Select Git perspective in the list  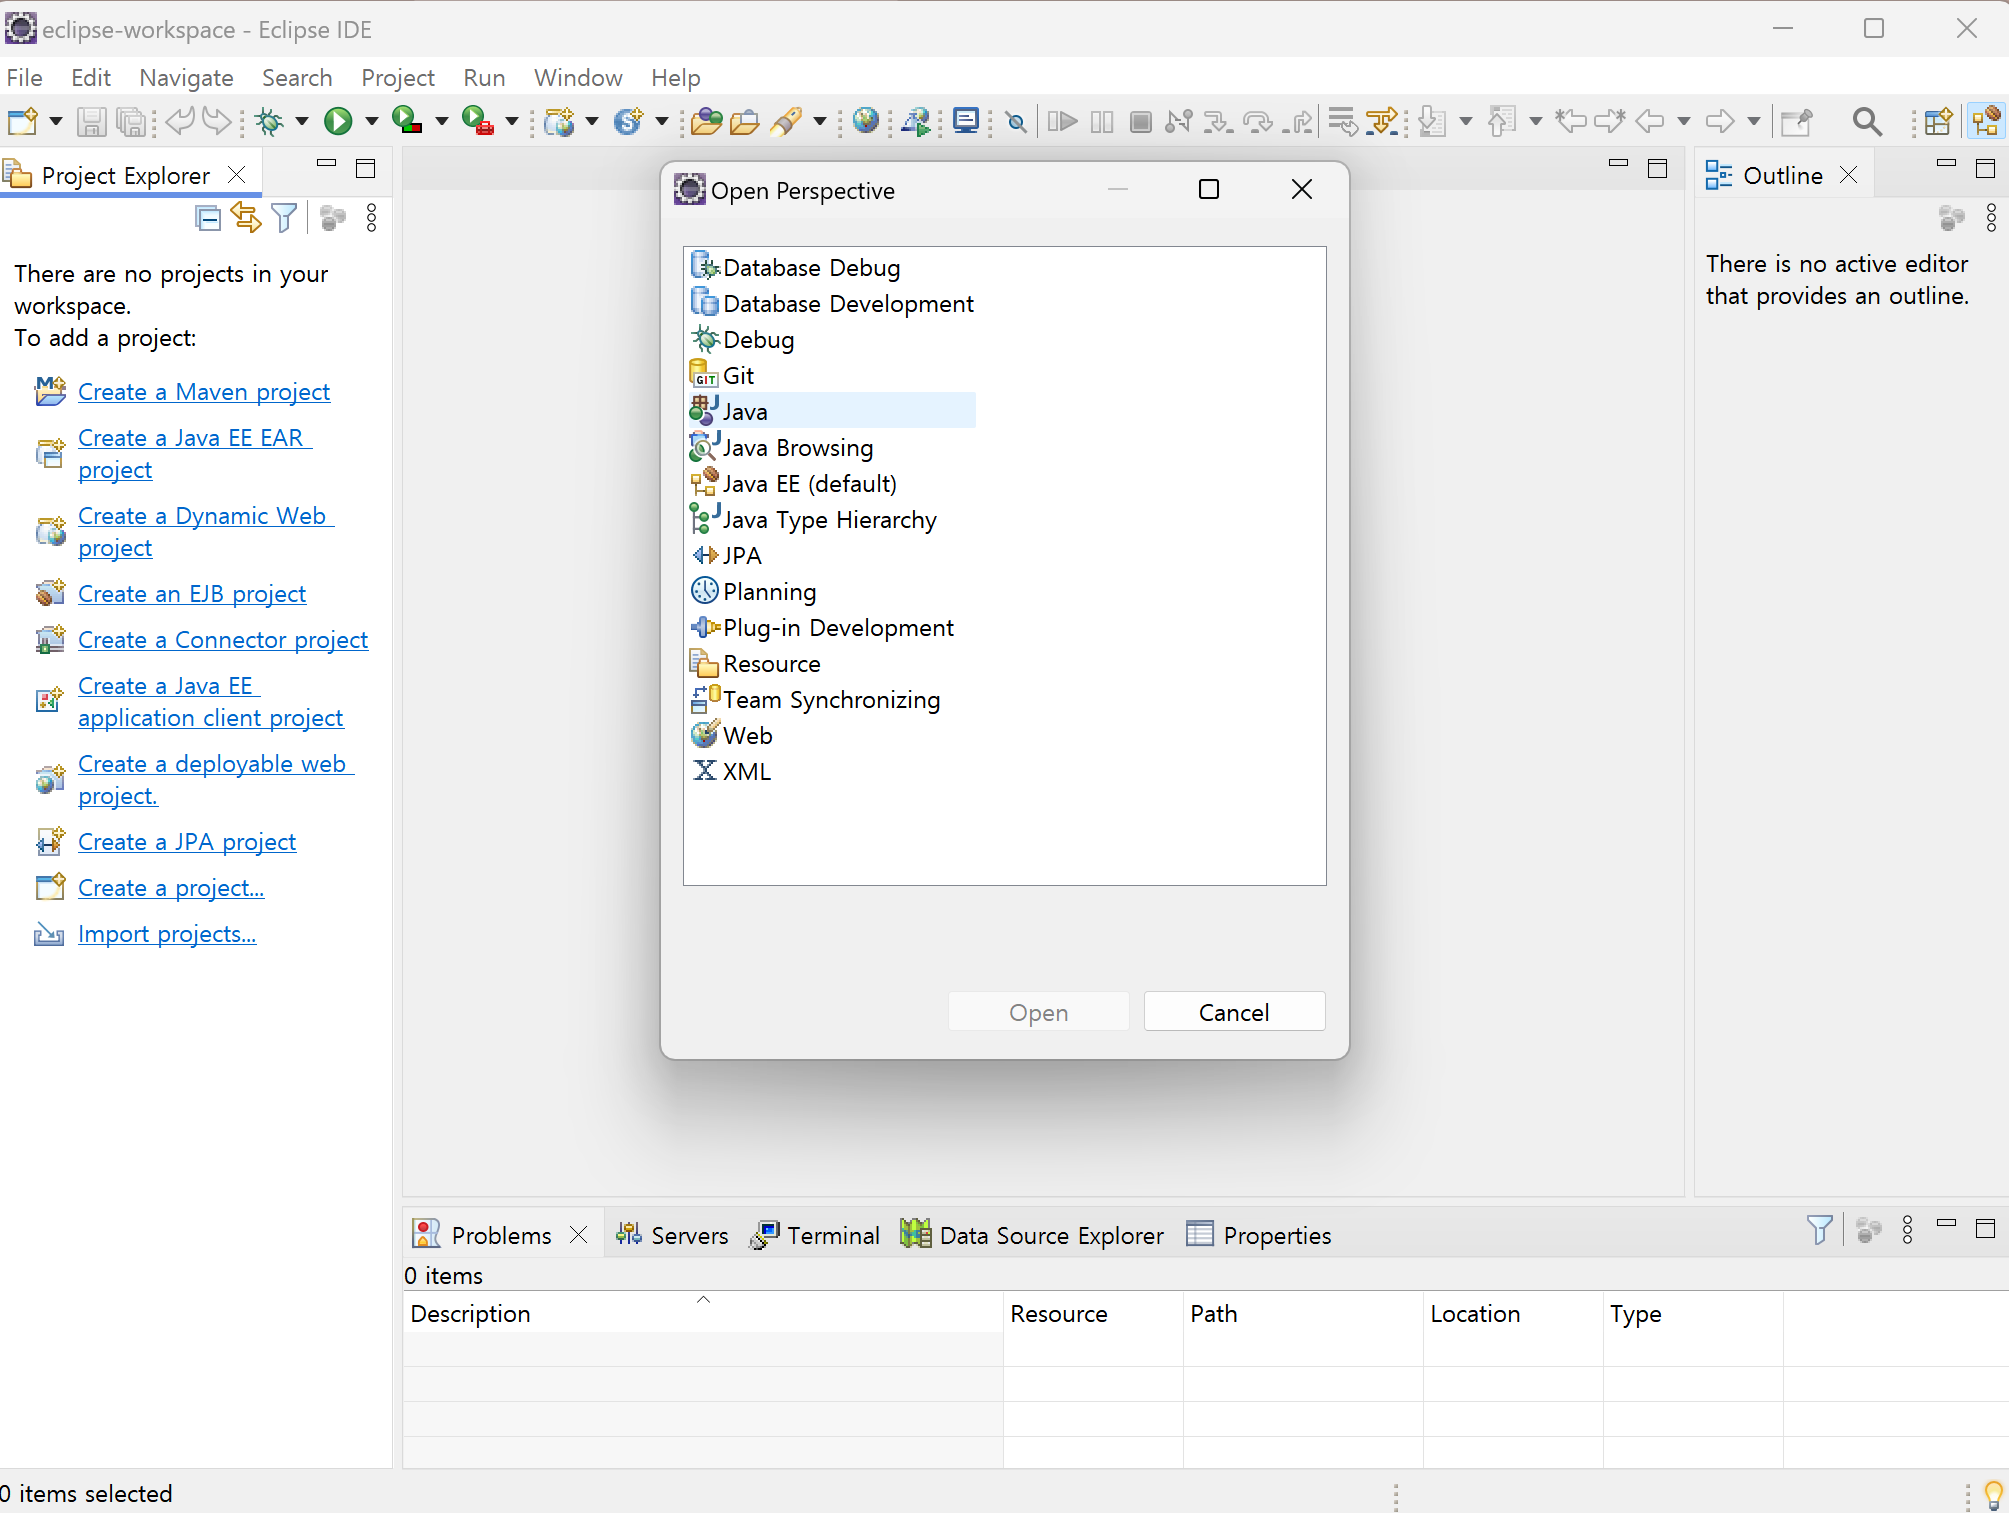coord(739,376)
